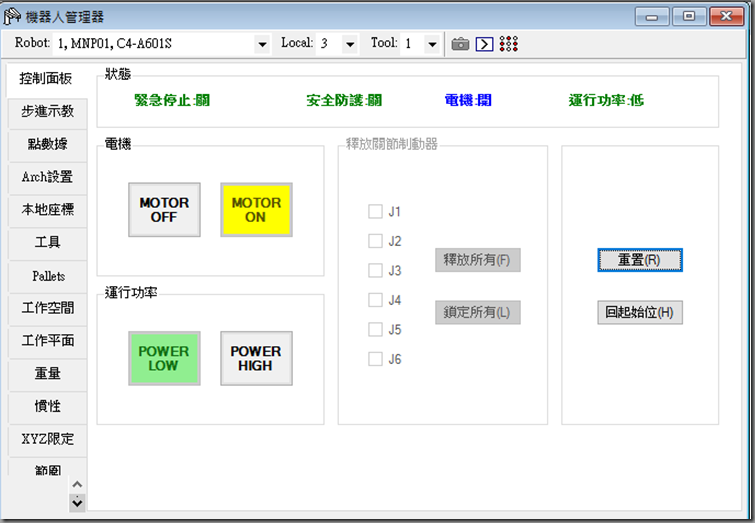Screen dimensions: 755x523
Task: Open the 點數據 tab
Action: [48, 144]
